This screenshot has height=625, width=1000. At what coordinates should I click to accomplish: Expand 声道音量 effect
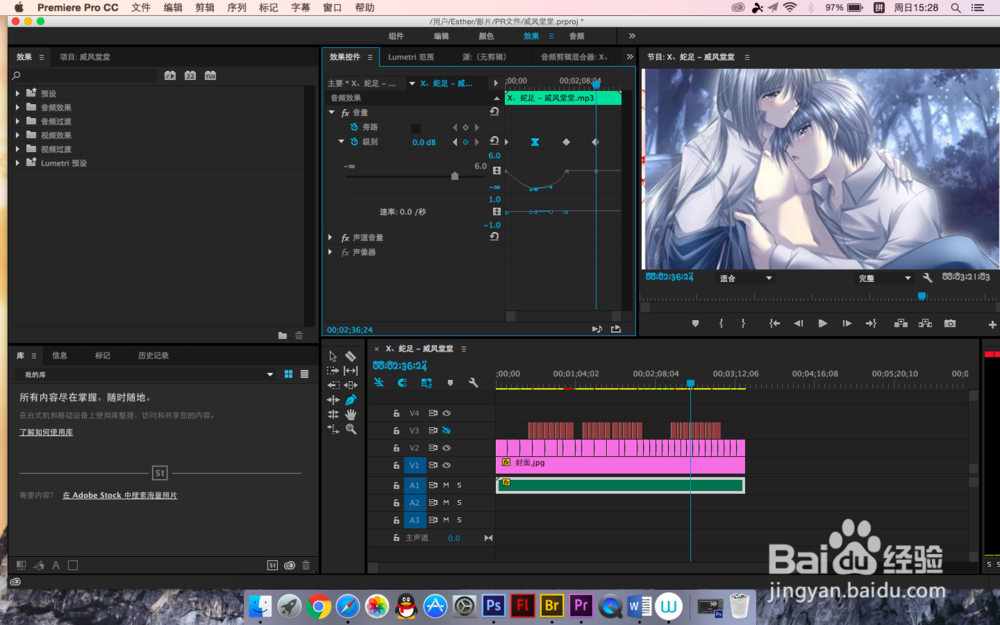click(x=330, y=237)
